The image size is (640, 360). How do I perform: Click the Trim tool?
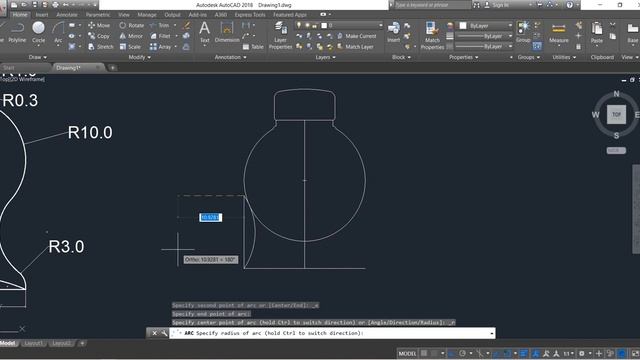160,25
